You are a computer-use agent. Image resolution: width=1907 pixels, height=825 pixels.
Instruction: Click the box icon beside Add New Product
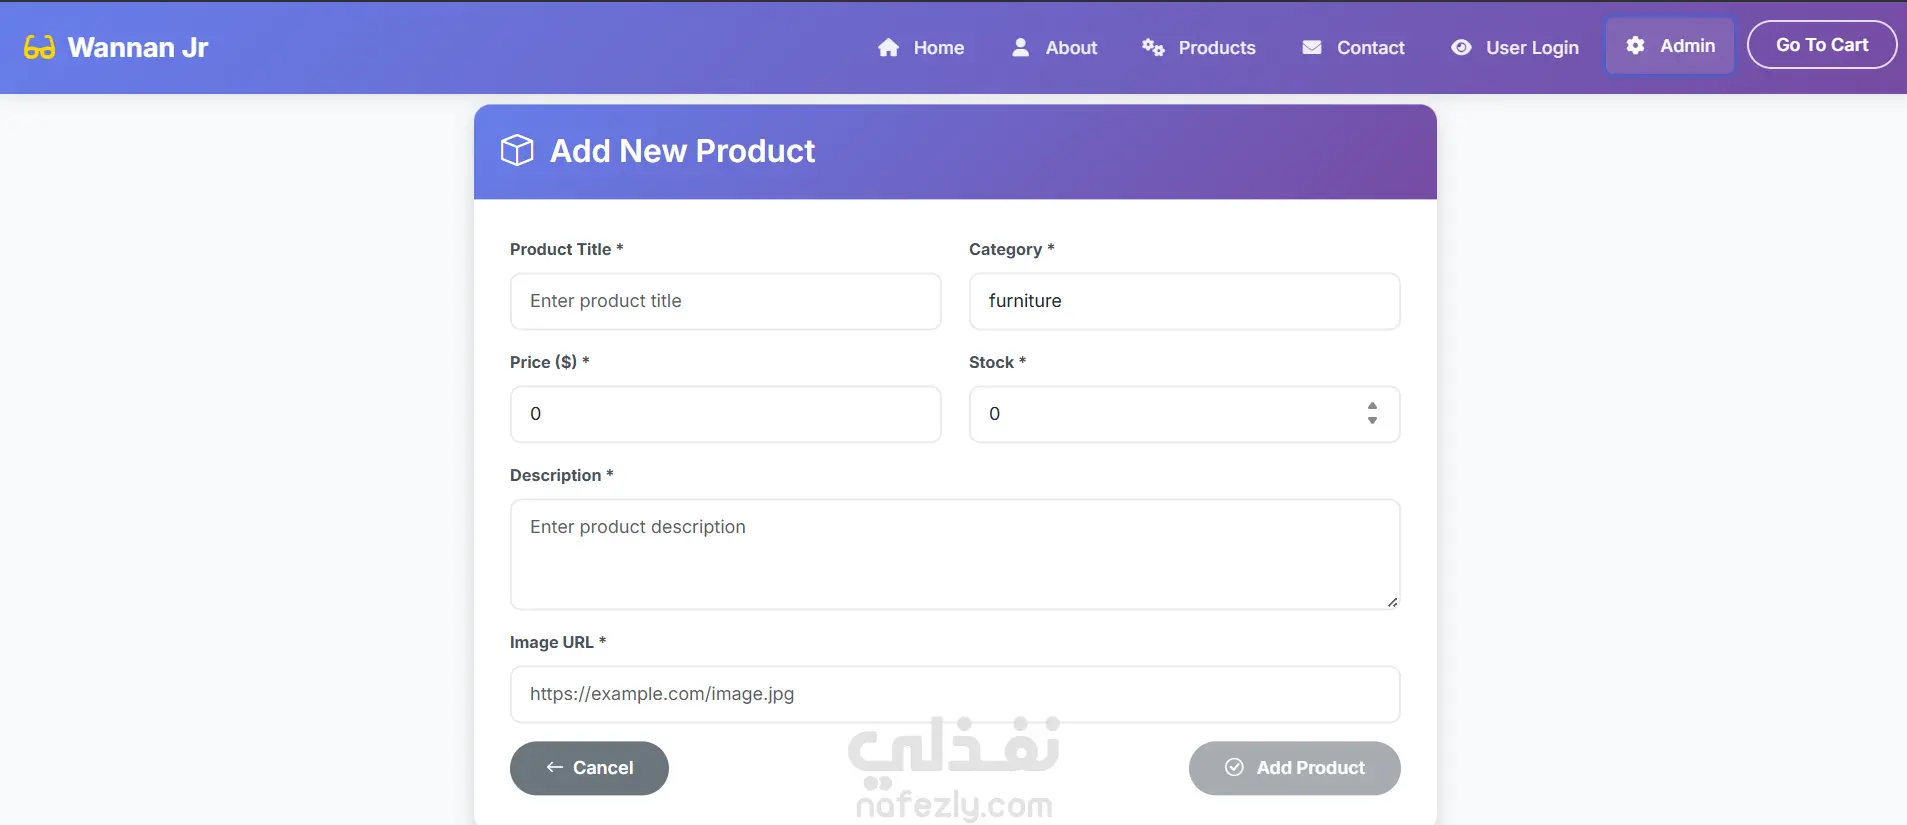click(x=517, y=151)
